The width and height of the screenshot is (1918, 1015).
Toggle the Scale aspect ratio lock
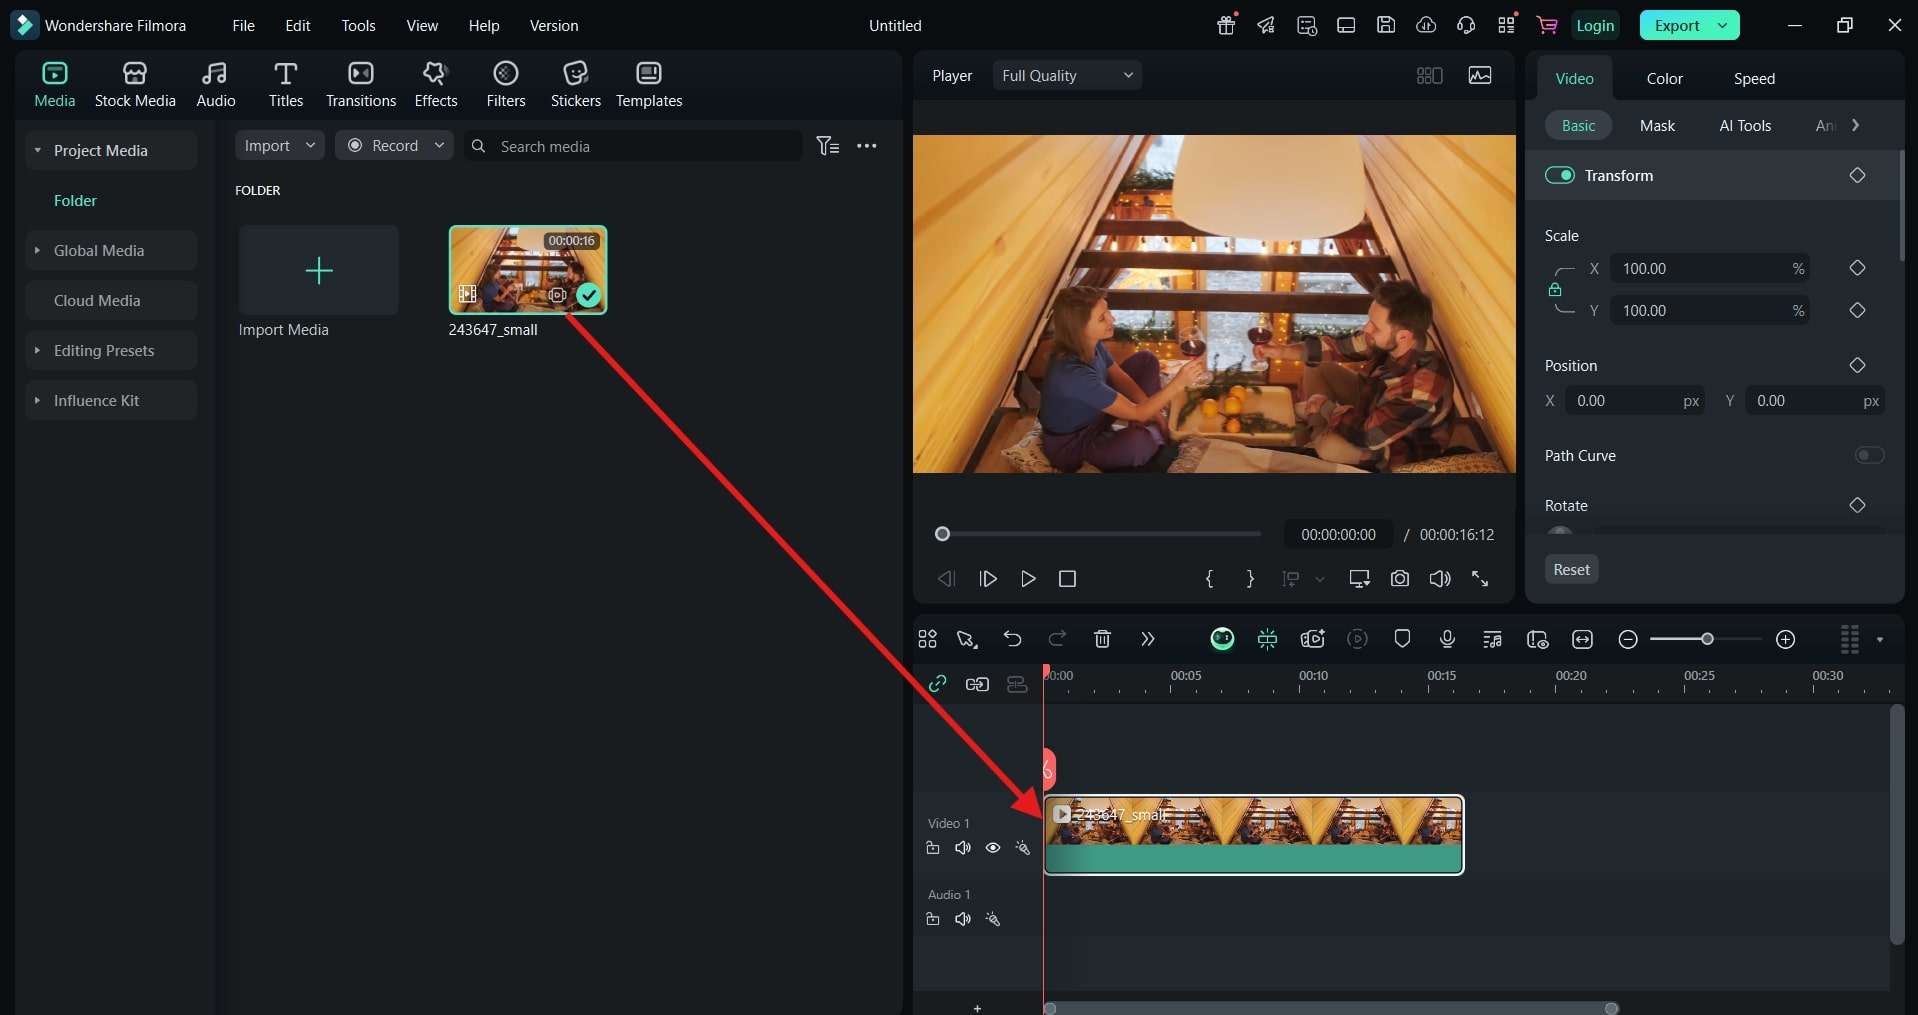1555,290
